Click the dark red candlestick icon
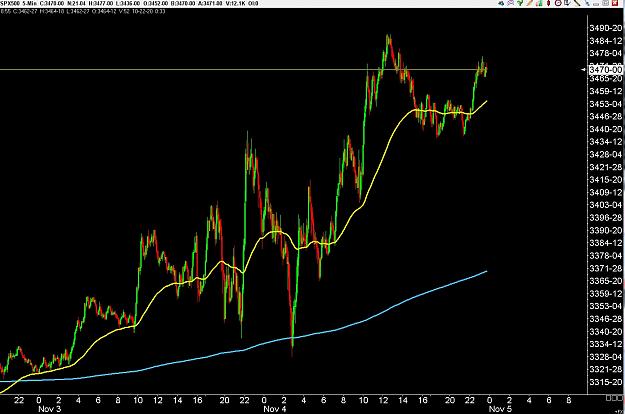 [548, 3]
